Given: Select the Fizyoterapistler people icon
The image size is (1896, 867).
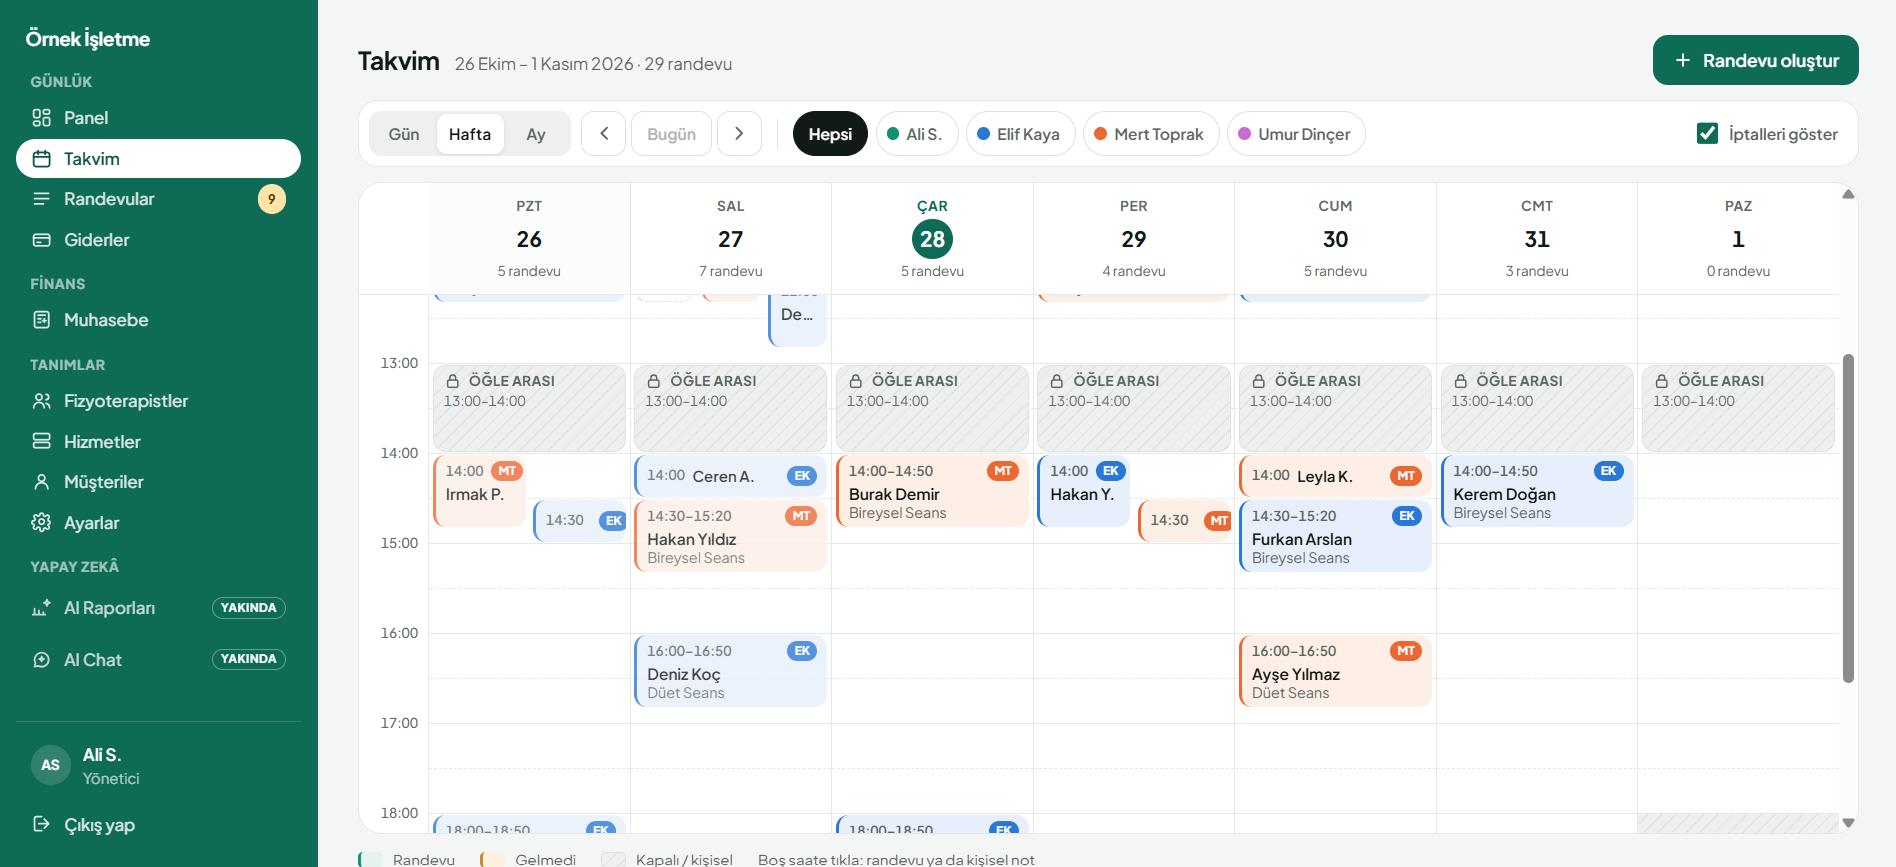Looking at the screenshot, I should pos(41,401).
